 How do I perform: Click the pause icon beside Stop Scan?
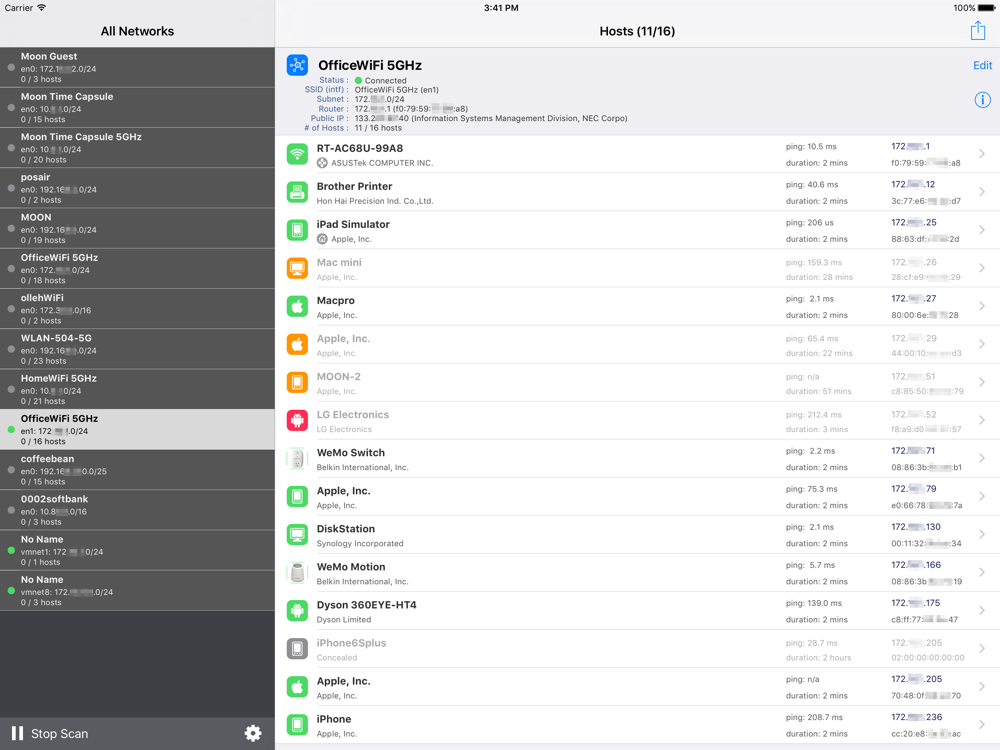pyautogui.click(x=17, y=733)
